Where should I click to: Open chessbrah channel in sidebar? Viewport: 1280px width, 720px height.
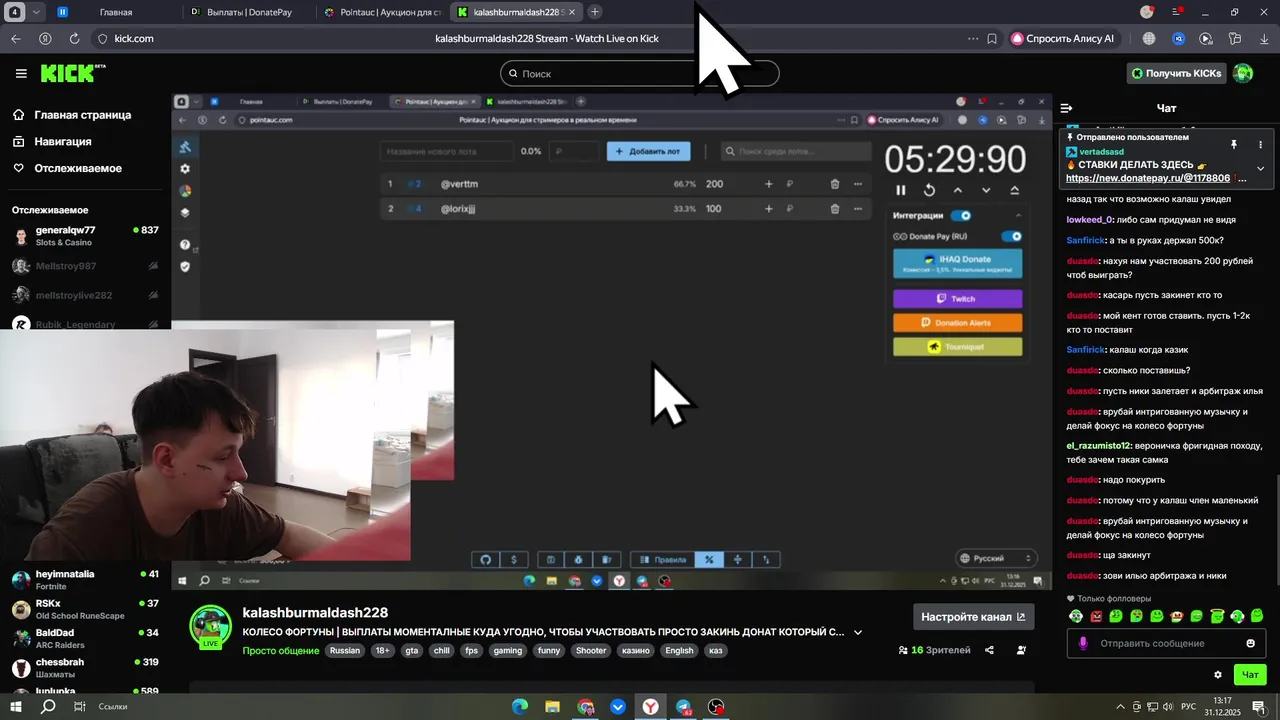click(x=84, y=668)
